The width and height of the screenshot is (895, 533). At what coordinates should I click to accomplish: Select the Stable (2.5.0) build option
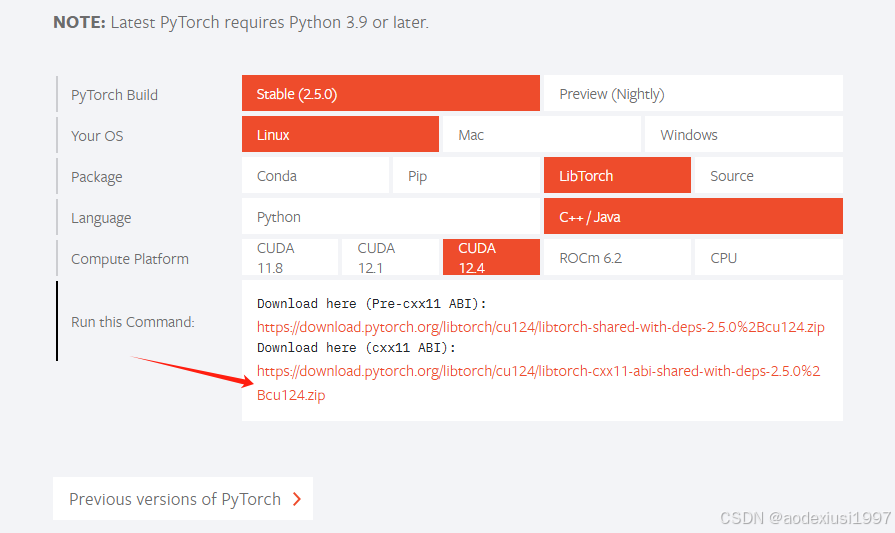(x=390, y=93)
